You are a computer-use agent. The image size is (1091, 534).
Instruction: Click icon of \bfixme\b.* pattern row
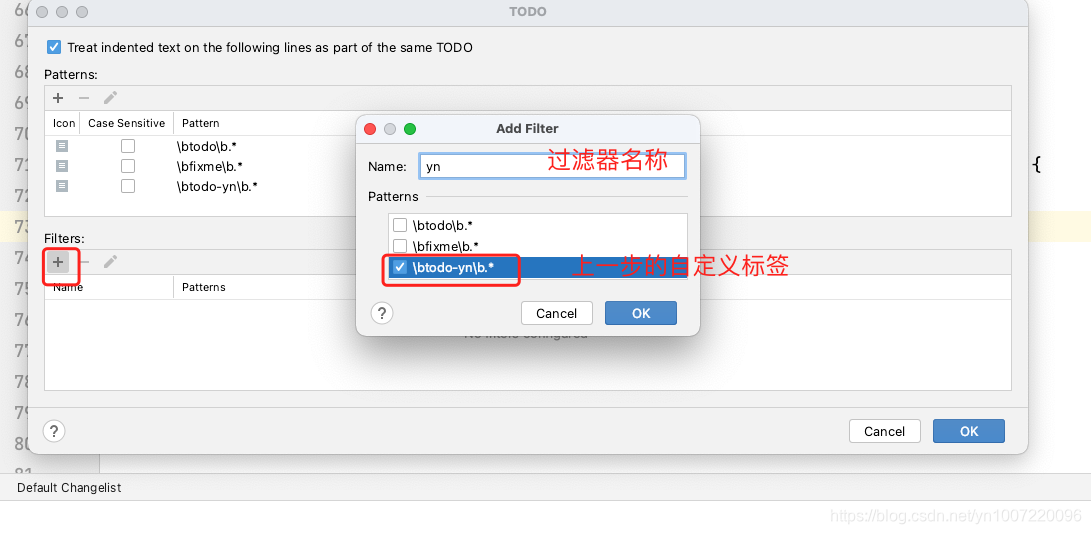pyautogui.click(x=62, y=166)
